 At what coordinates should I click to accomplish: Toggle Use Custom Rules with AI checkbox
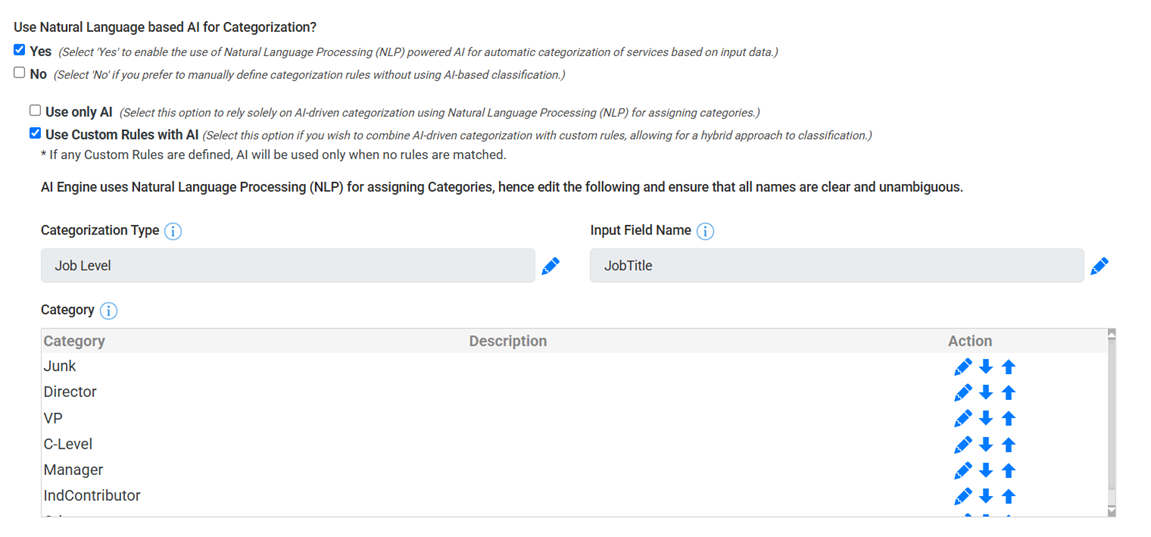click(x=36, y=133)
